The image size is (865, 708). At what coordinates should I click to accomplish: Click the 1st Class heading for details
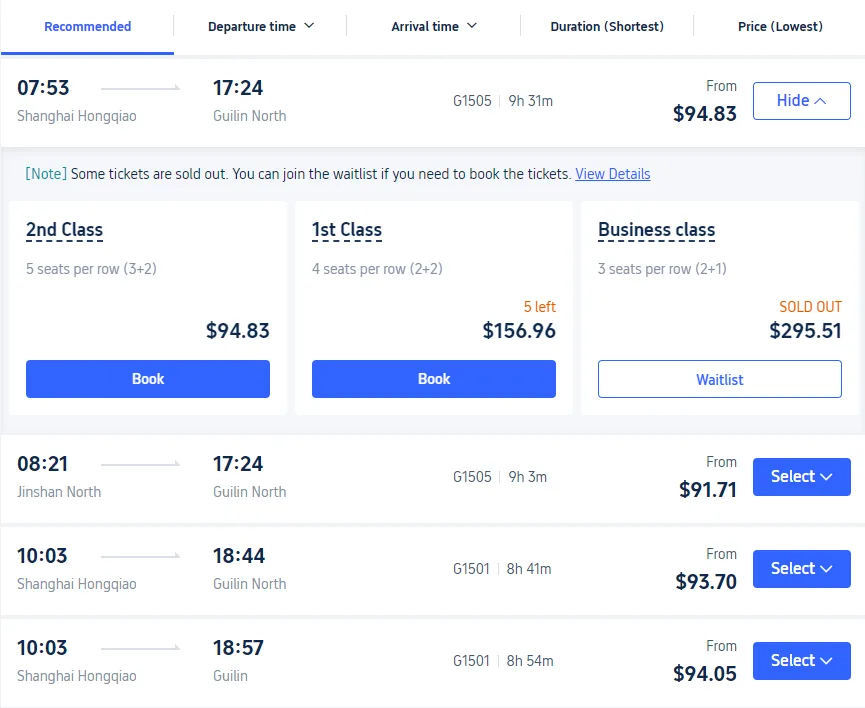click(346, 230)
